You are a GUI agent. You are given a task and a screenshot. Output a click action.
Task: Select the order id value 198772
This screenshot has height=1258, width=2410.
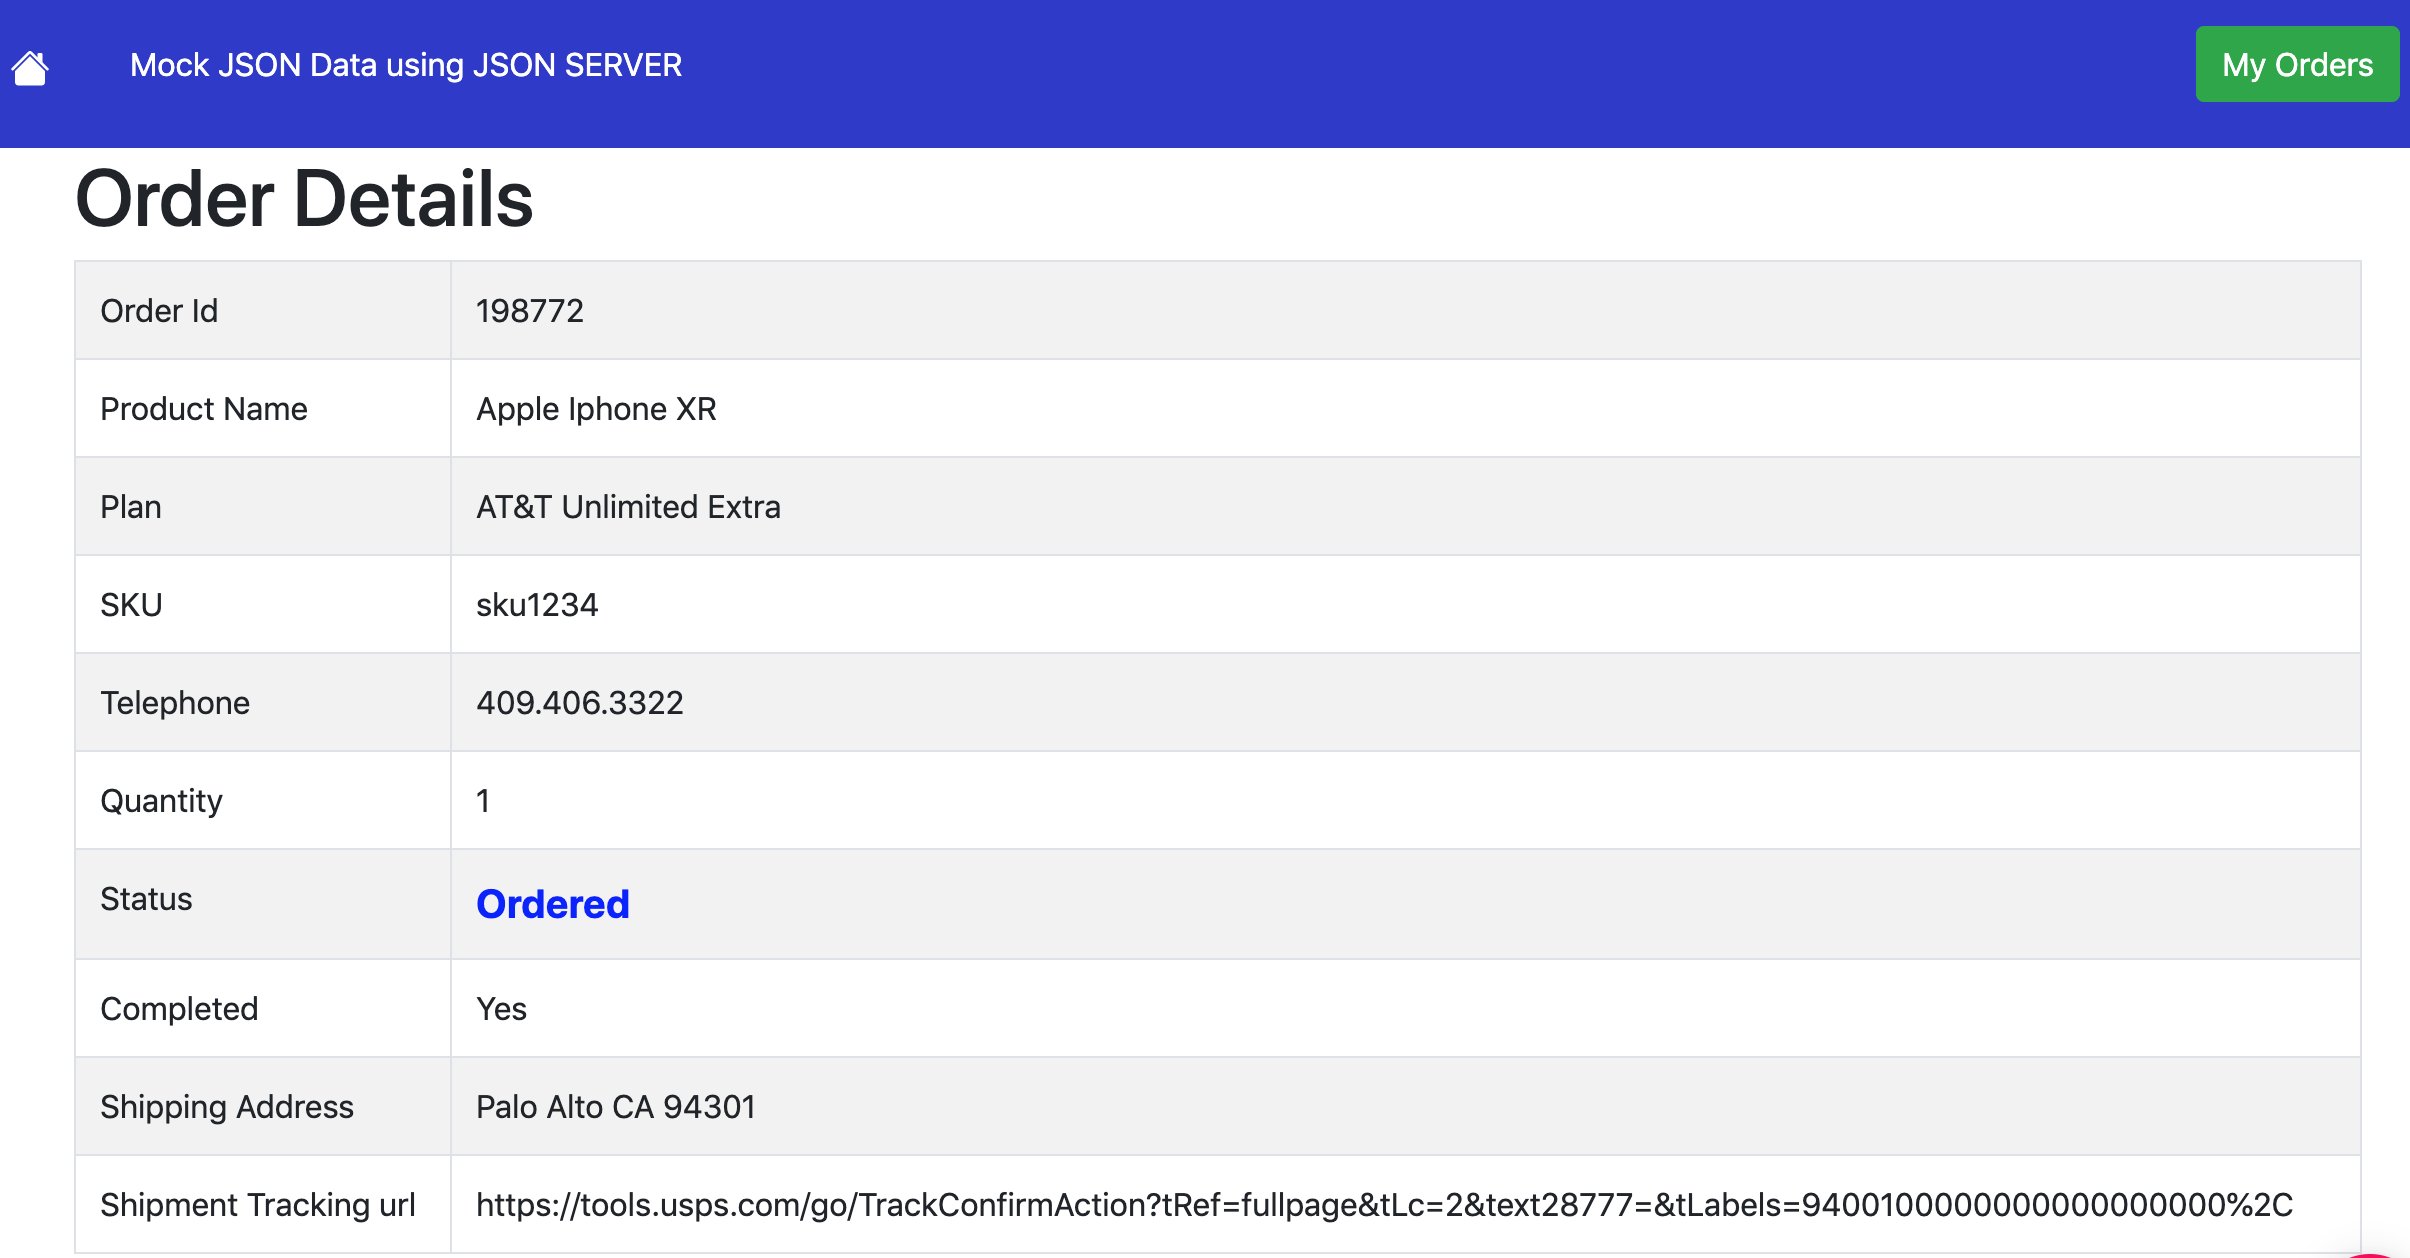pos(529,311)
